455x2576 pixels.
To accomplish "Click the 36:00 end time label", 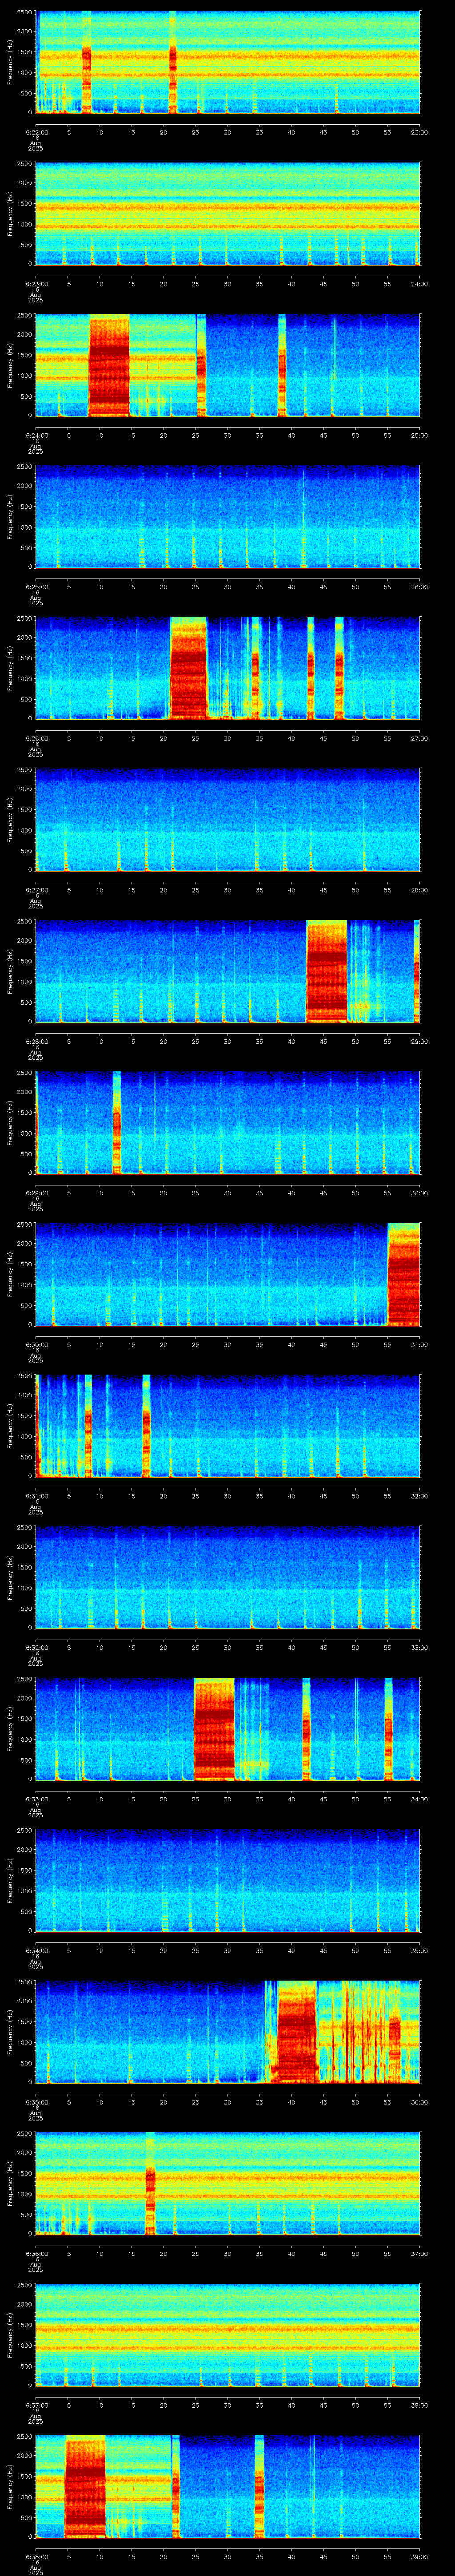I will pos(419,2102).
